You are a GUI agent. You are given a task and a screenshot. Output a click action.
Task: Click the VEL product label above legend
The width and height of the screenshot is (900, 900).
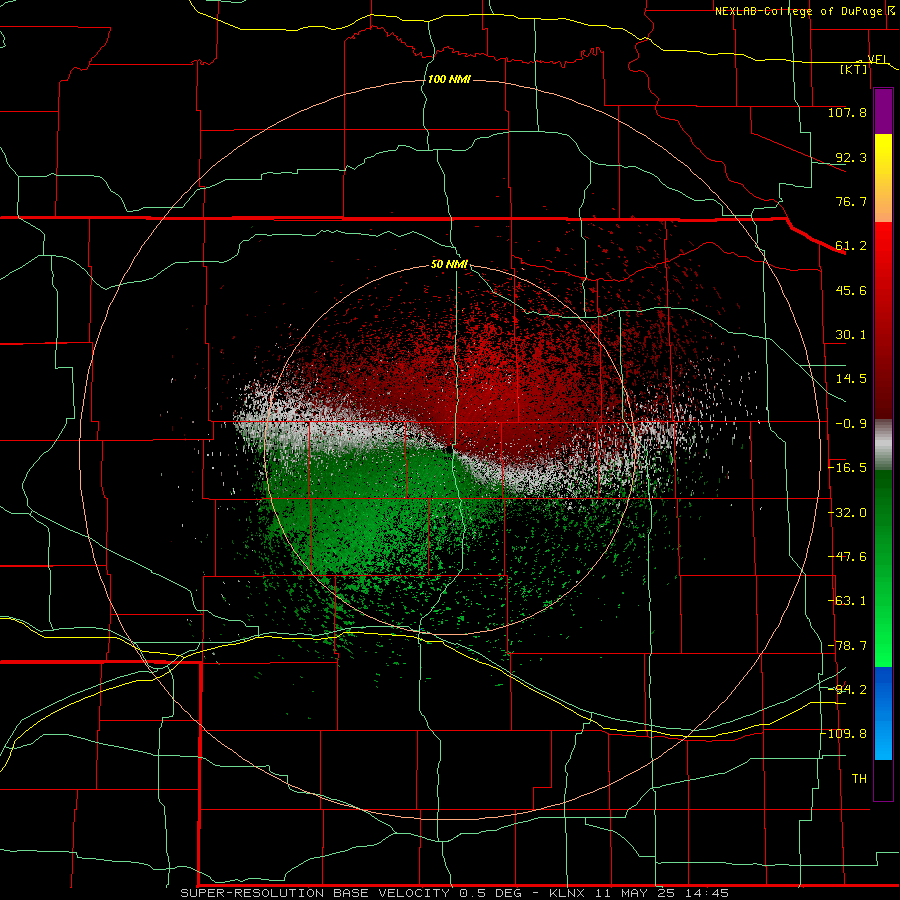coord(878,59)
